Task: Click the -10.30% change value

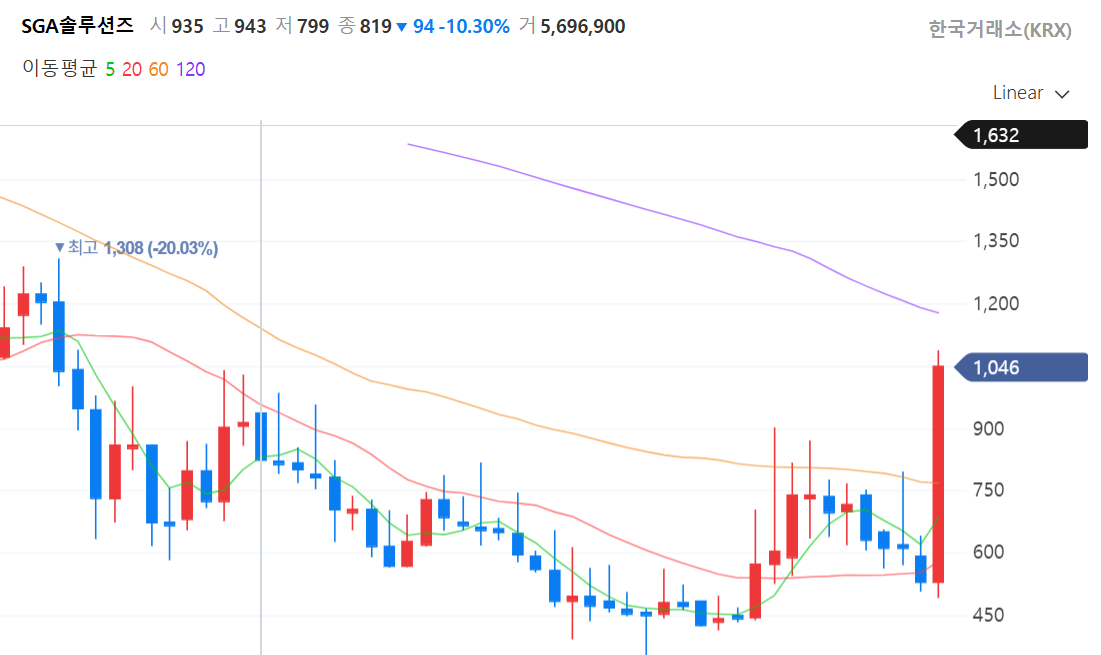Action: pyautogui.click(x=475, y=27)
